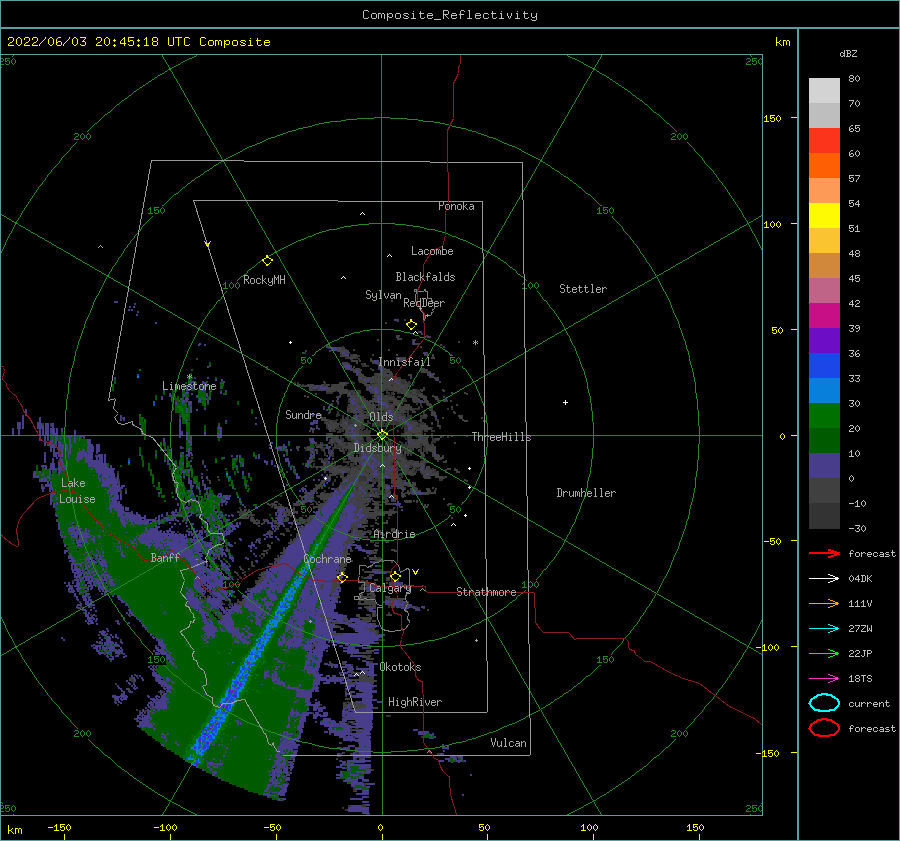Viewport: 900px width, 841px height.
Task: Click the Sundre town label
Action: click(x=304, y=414)
